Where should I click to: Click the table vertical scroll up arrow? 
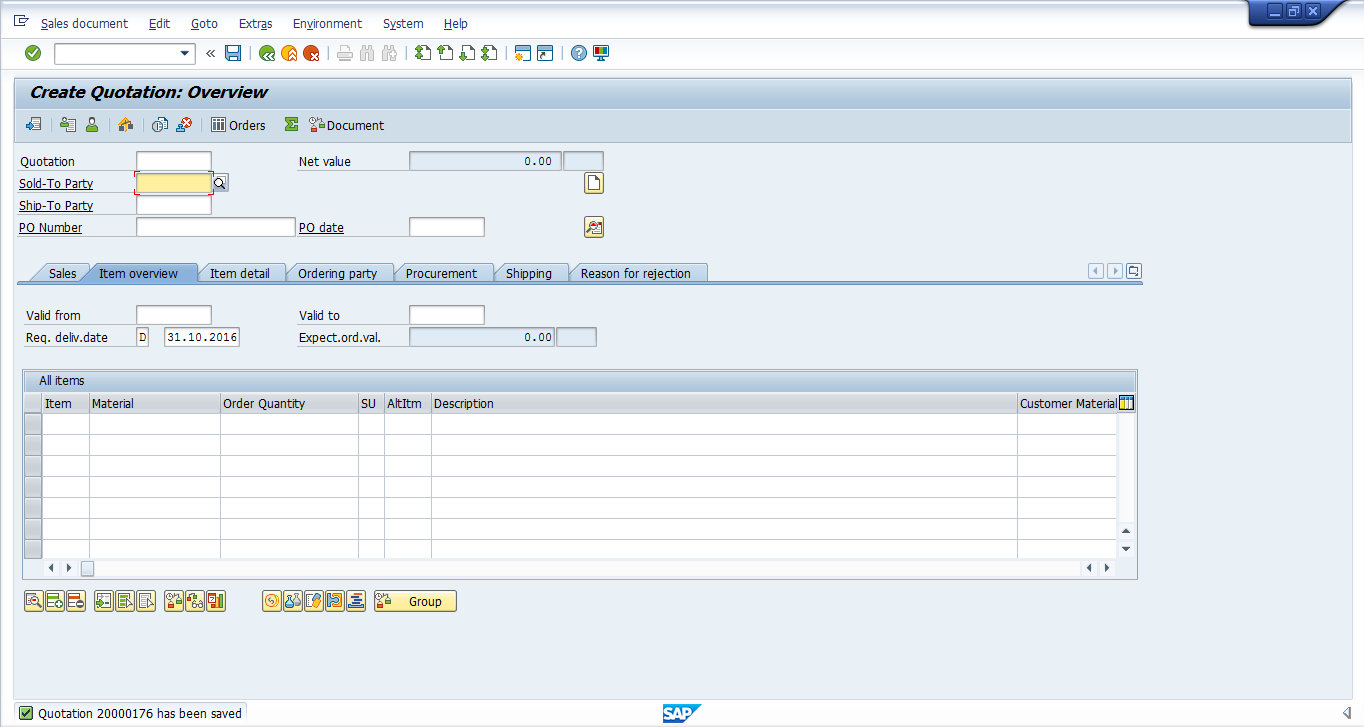point(1126,531)
